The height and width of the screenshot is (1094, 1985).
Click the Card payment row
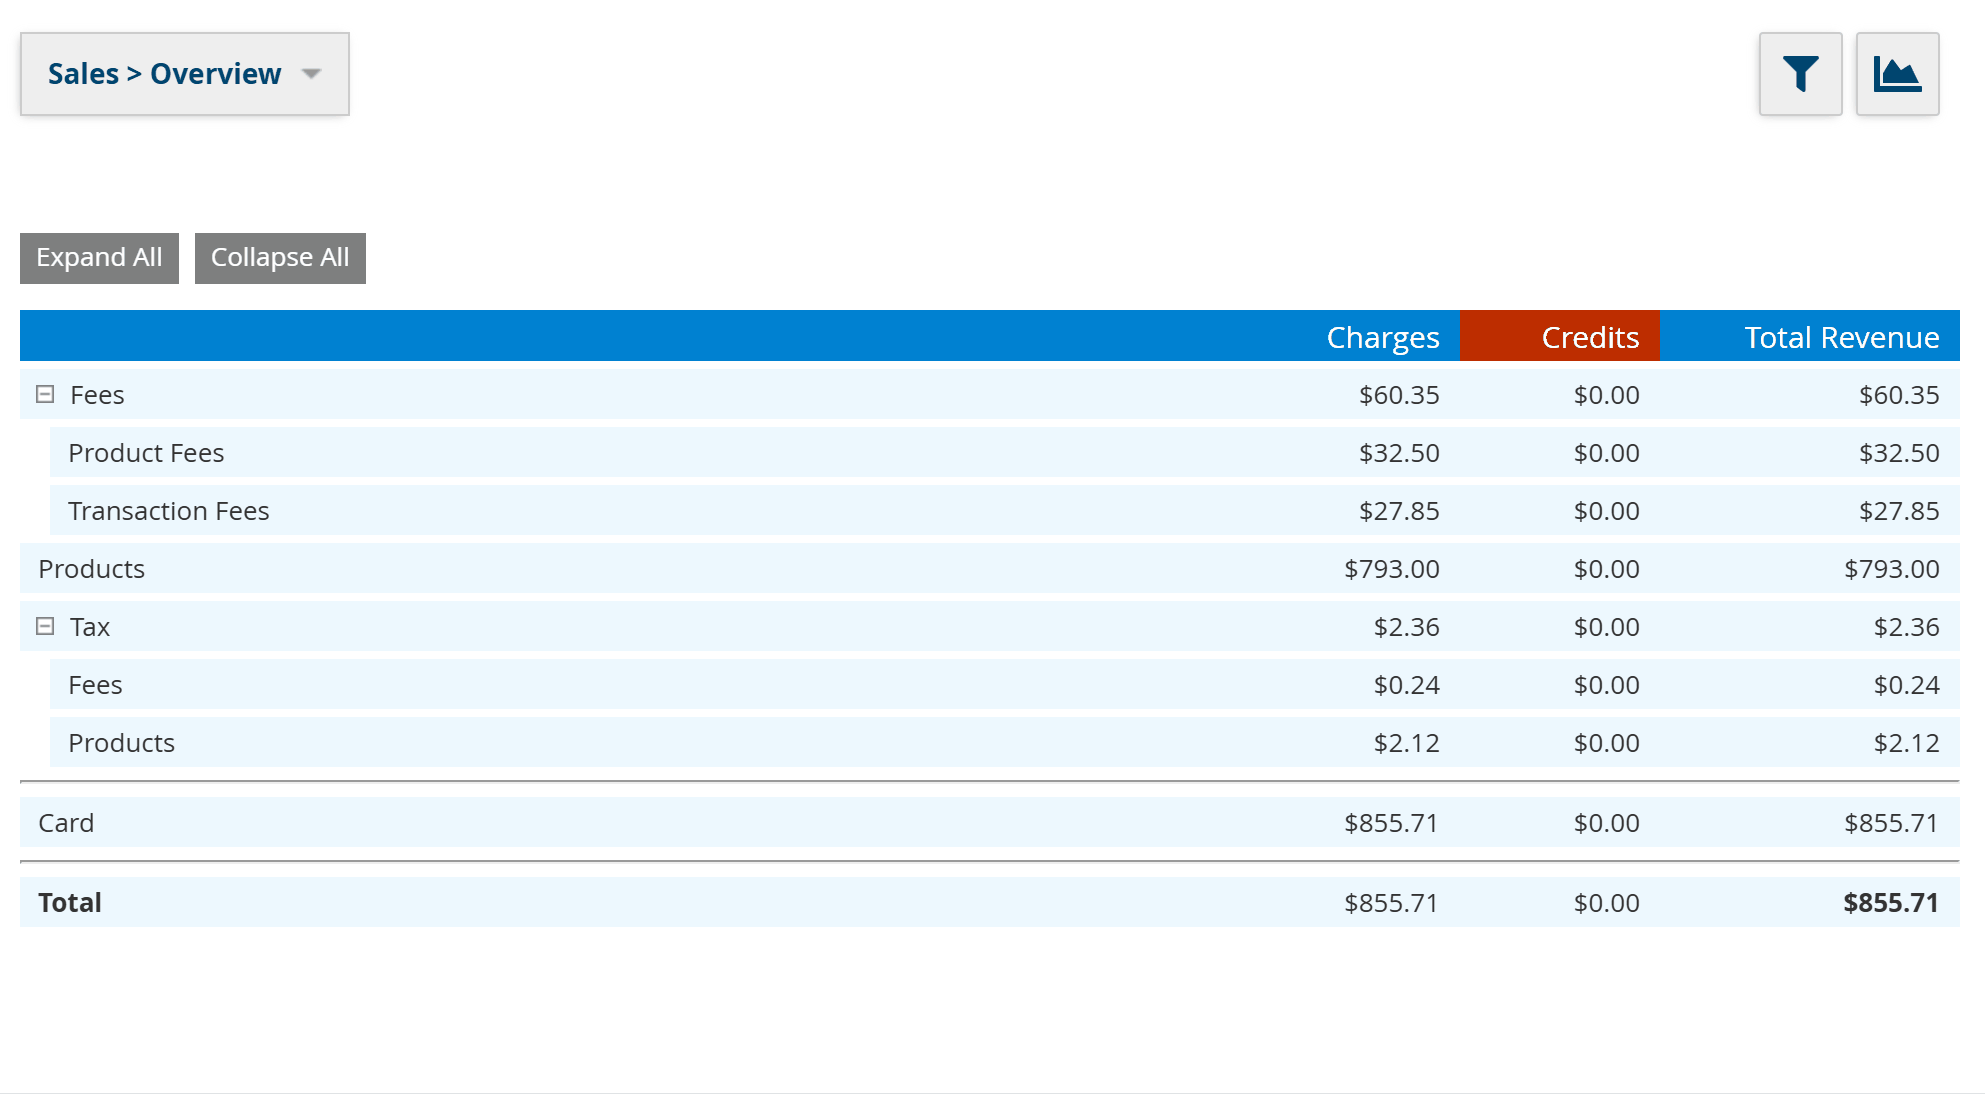coord(66,823)
